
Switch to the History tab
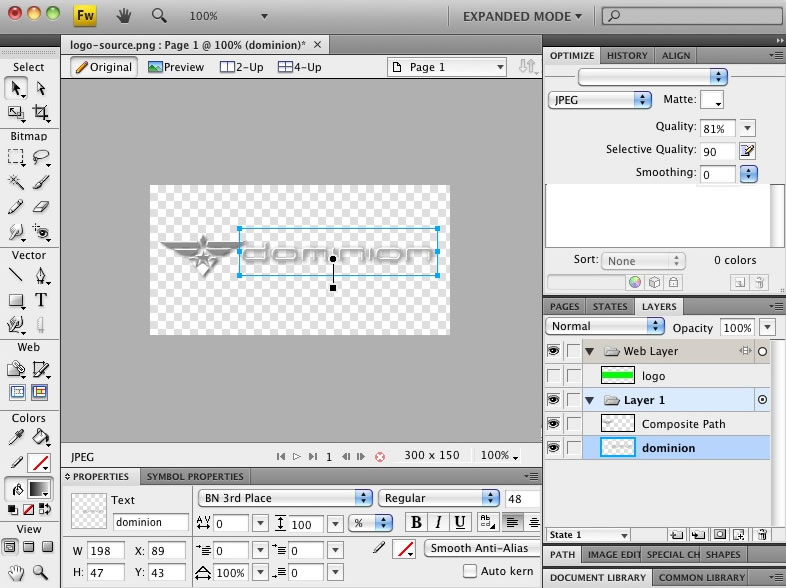pos(627,56)
